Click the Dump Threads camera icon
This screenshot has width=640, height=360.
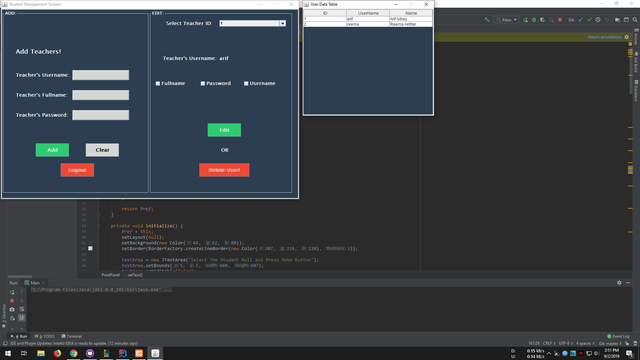(12, 309)
